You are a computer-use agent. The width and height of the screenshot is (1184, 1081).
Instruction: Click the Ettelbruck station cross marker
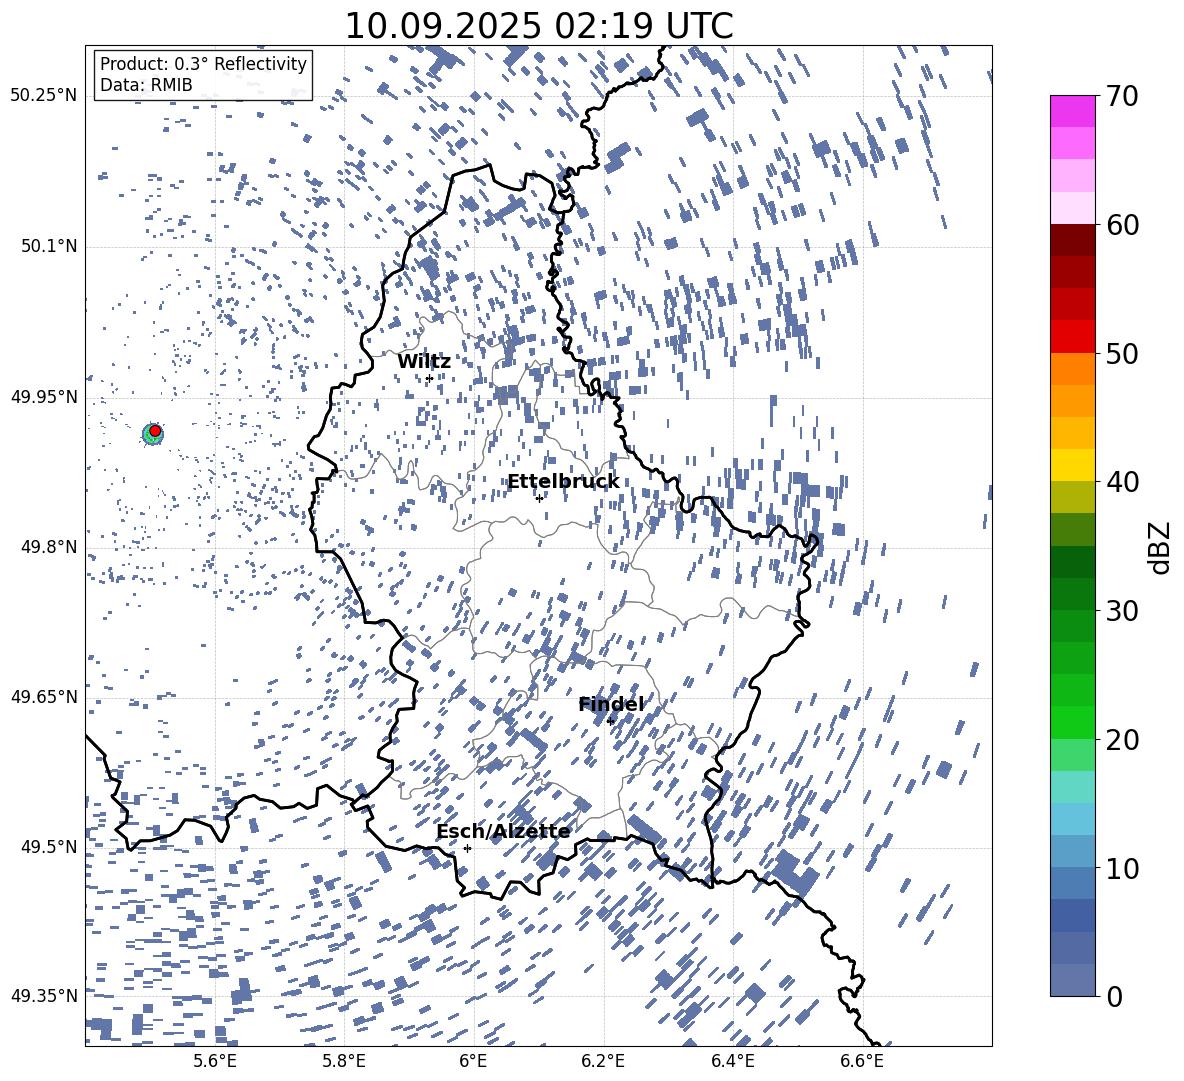(x=539, y=498)
